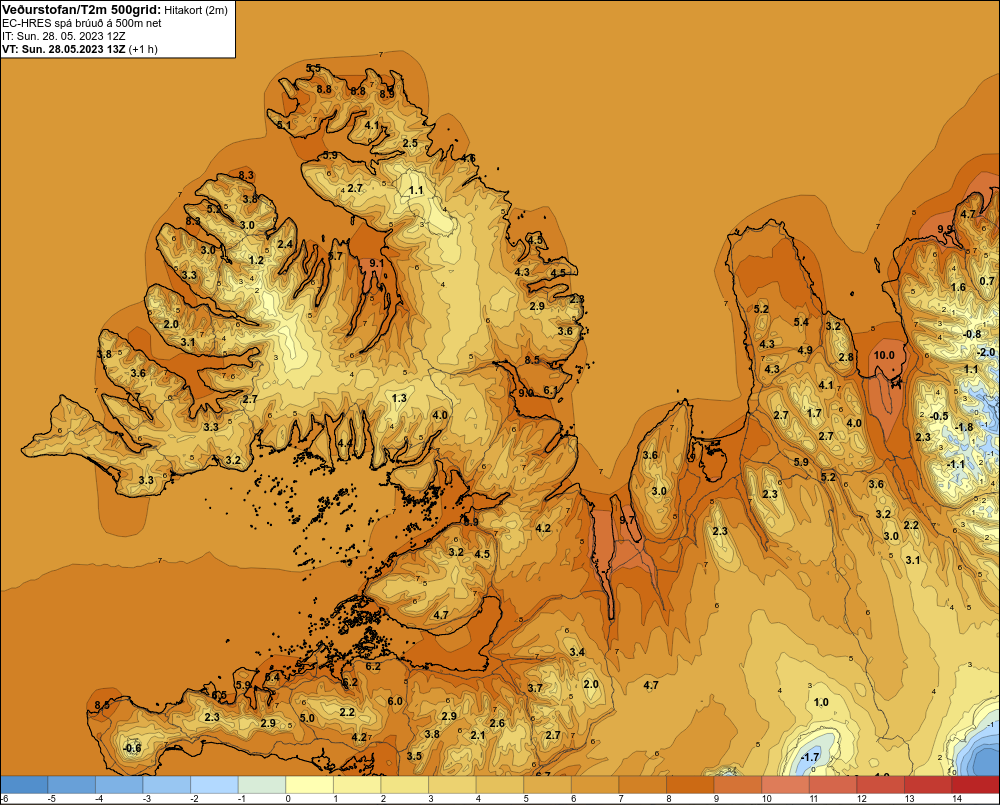Click the 3.5 temperature value on the map
The width and height of the screenshot is (1000, 805).
414,756
